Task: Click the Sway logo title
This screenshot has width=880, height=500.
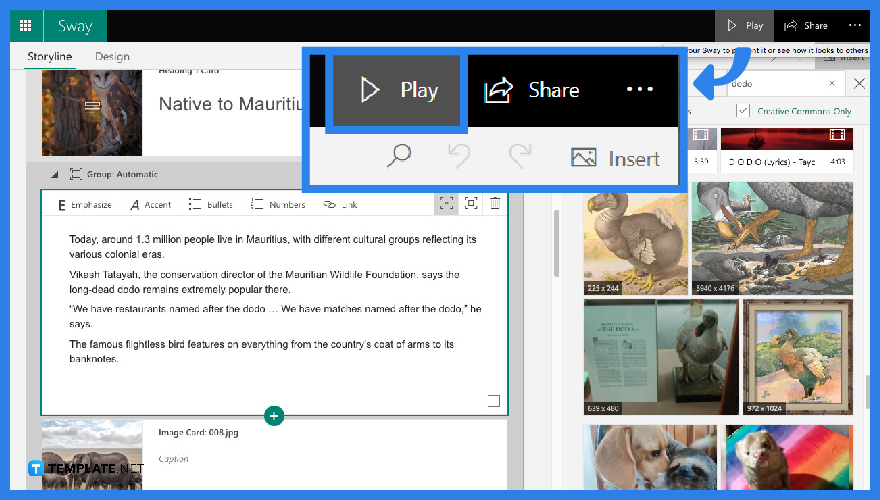Action: point(75,26)
